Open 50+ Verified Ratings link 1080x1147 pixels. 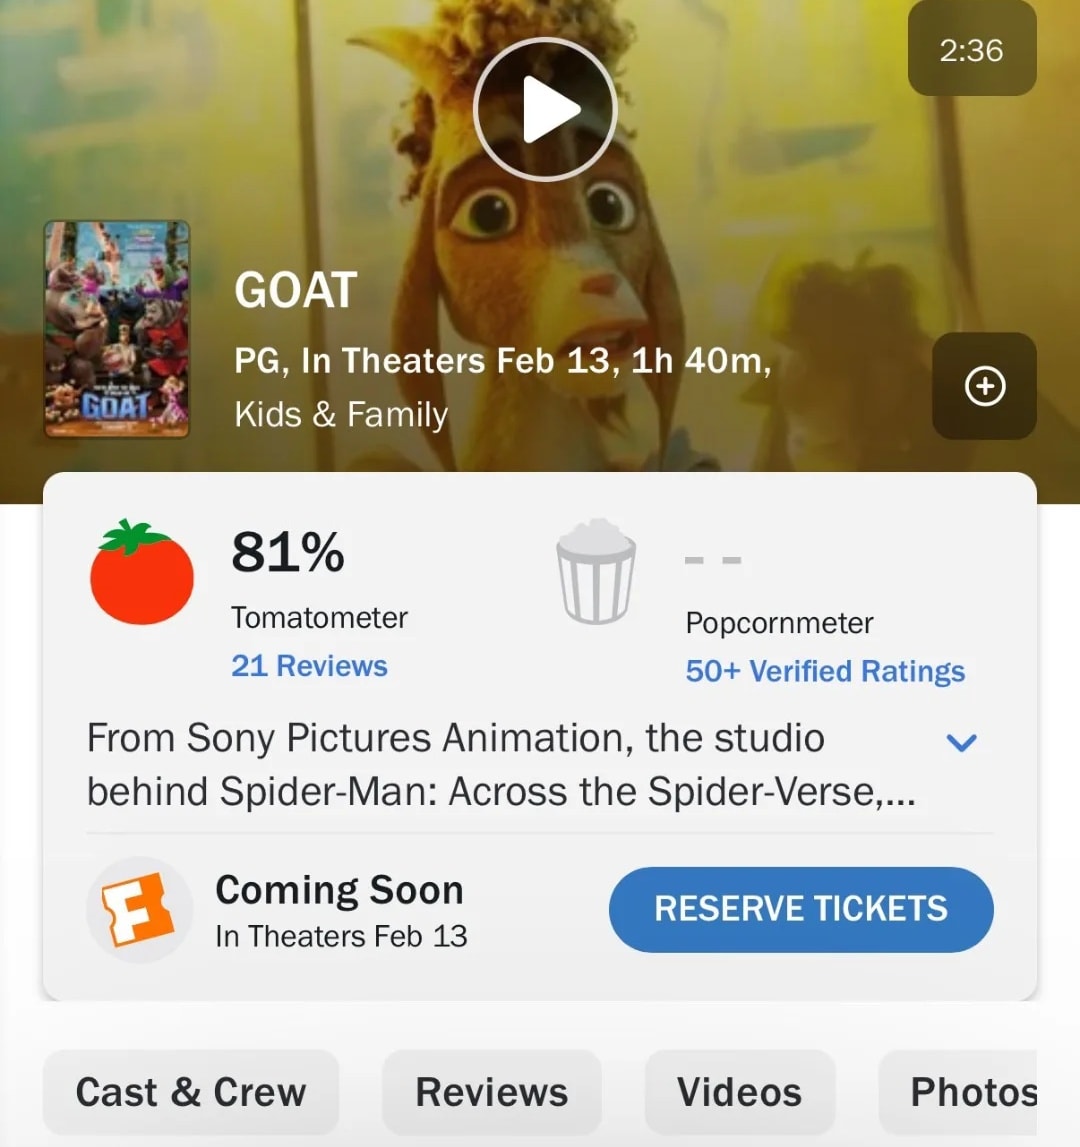[x=825, y=671]
